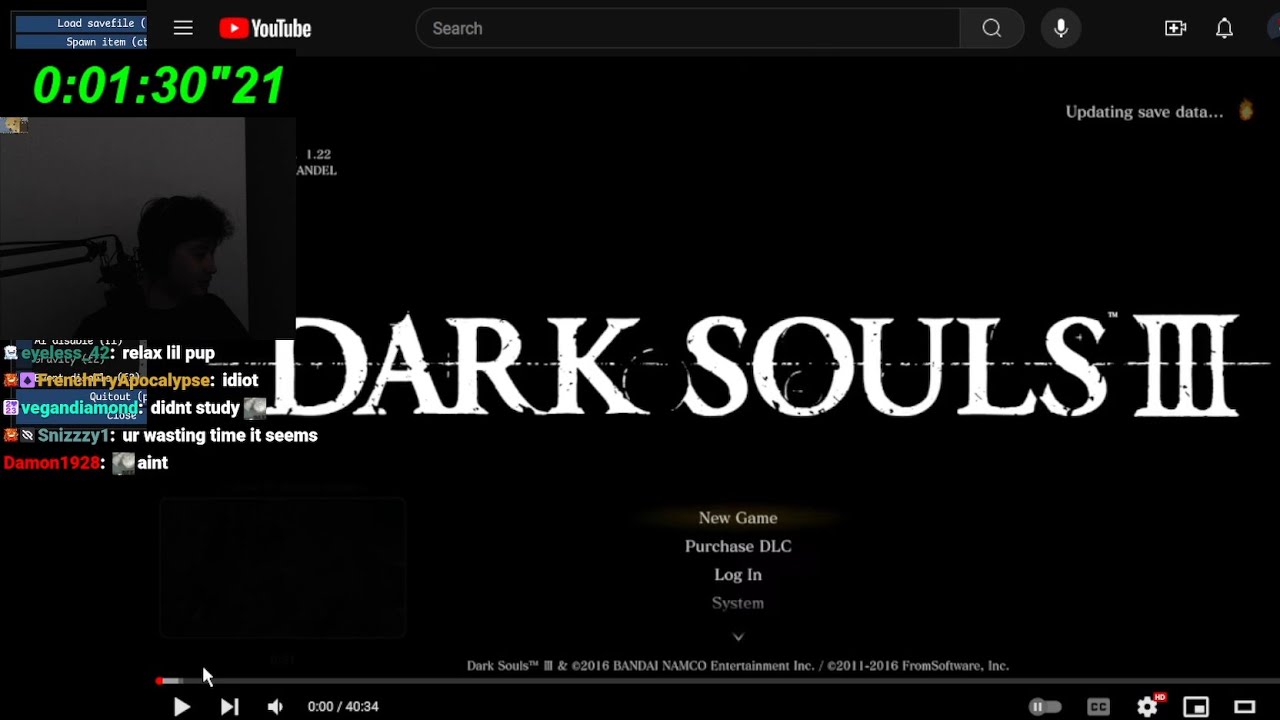Go to YouTube home via logo
The image size is (1280, 720).
[265, 29]
